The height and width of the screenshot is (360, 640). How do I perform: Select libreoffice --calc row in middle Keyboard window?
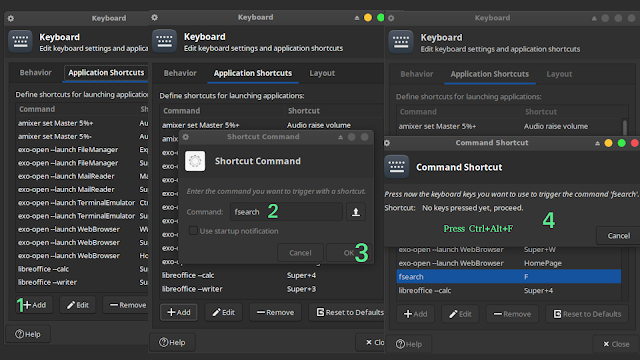272,276
